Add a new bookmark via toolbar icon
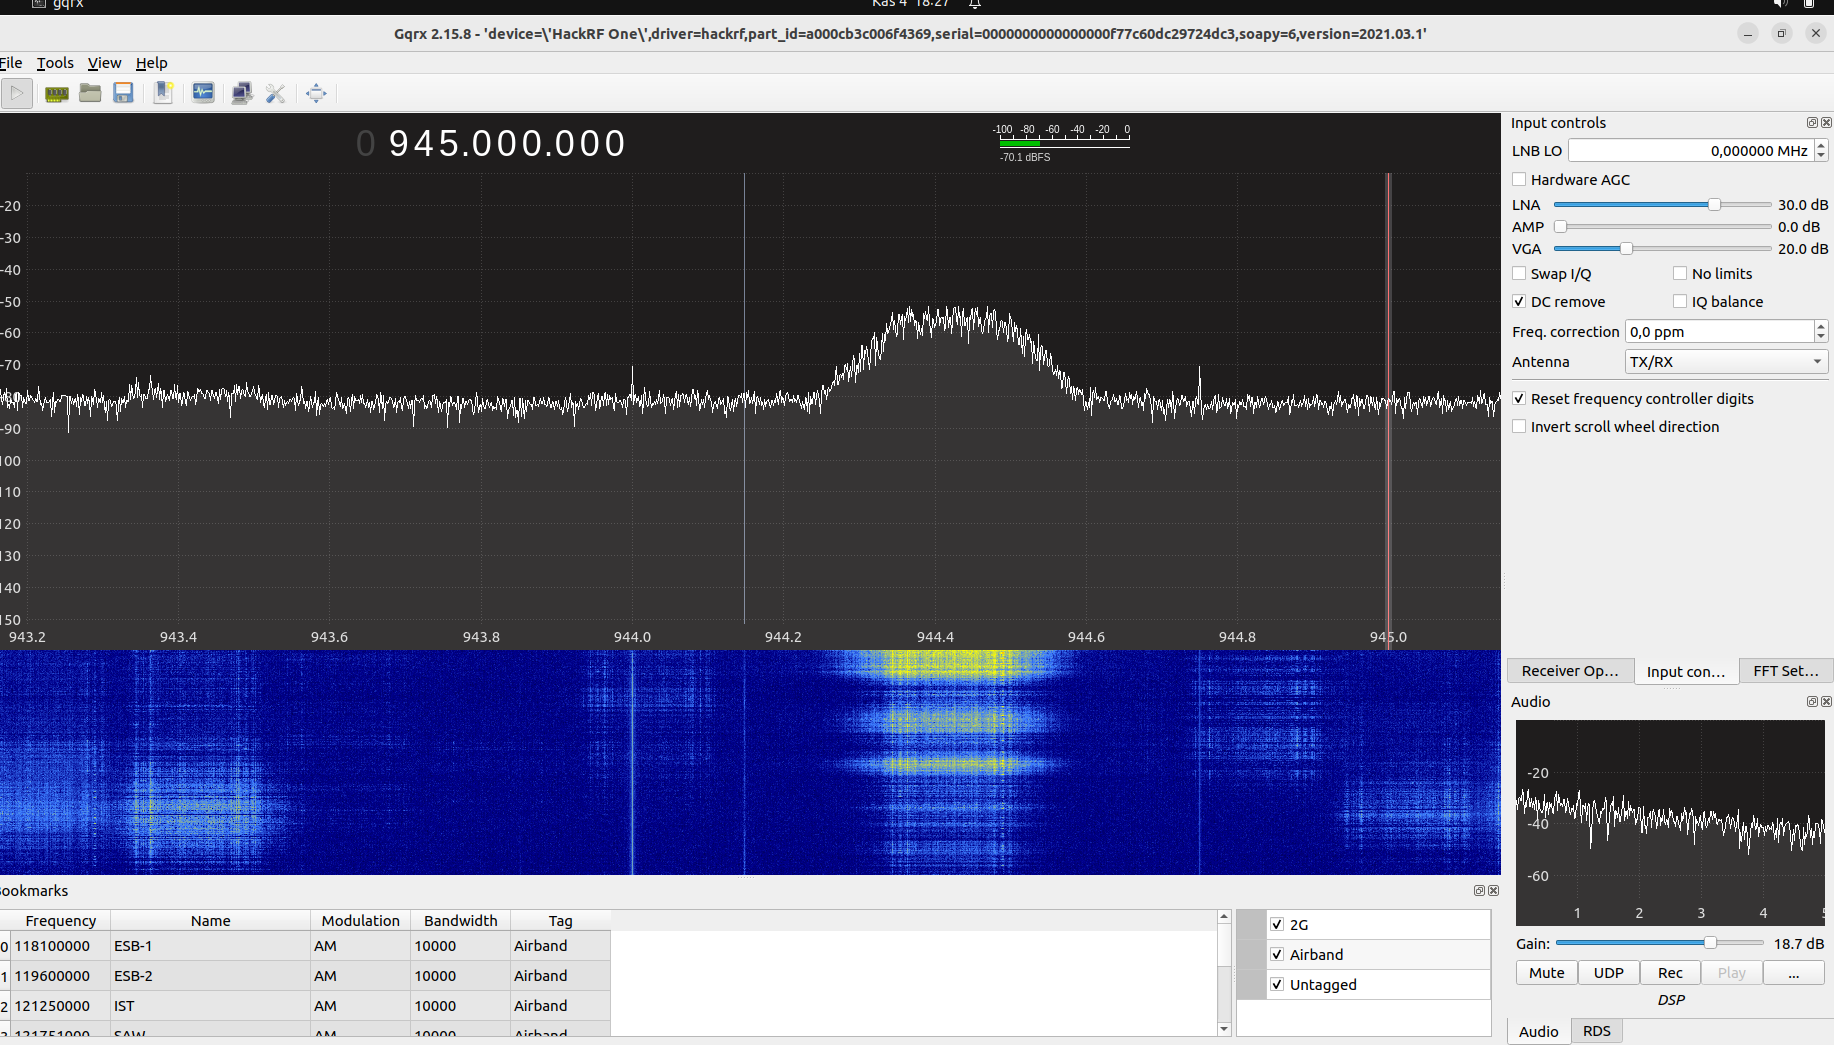Viewport: 1834px width, 1045px height. pos(163,93)
